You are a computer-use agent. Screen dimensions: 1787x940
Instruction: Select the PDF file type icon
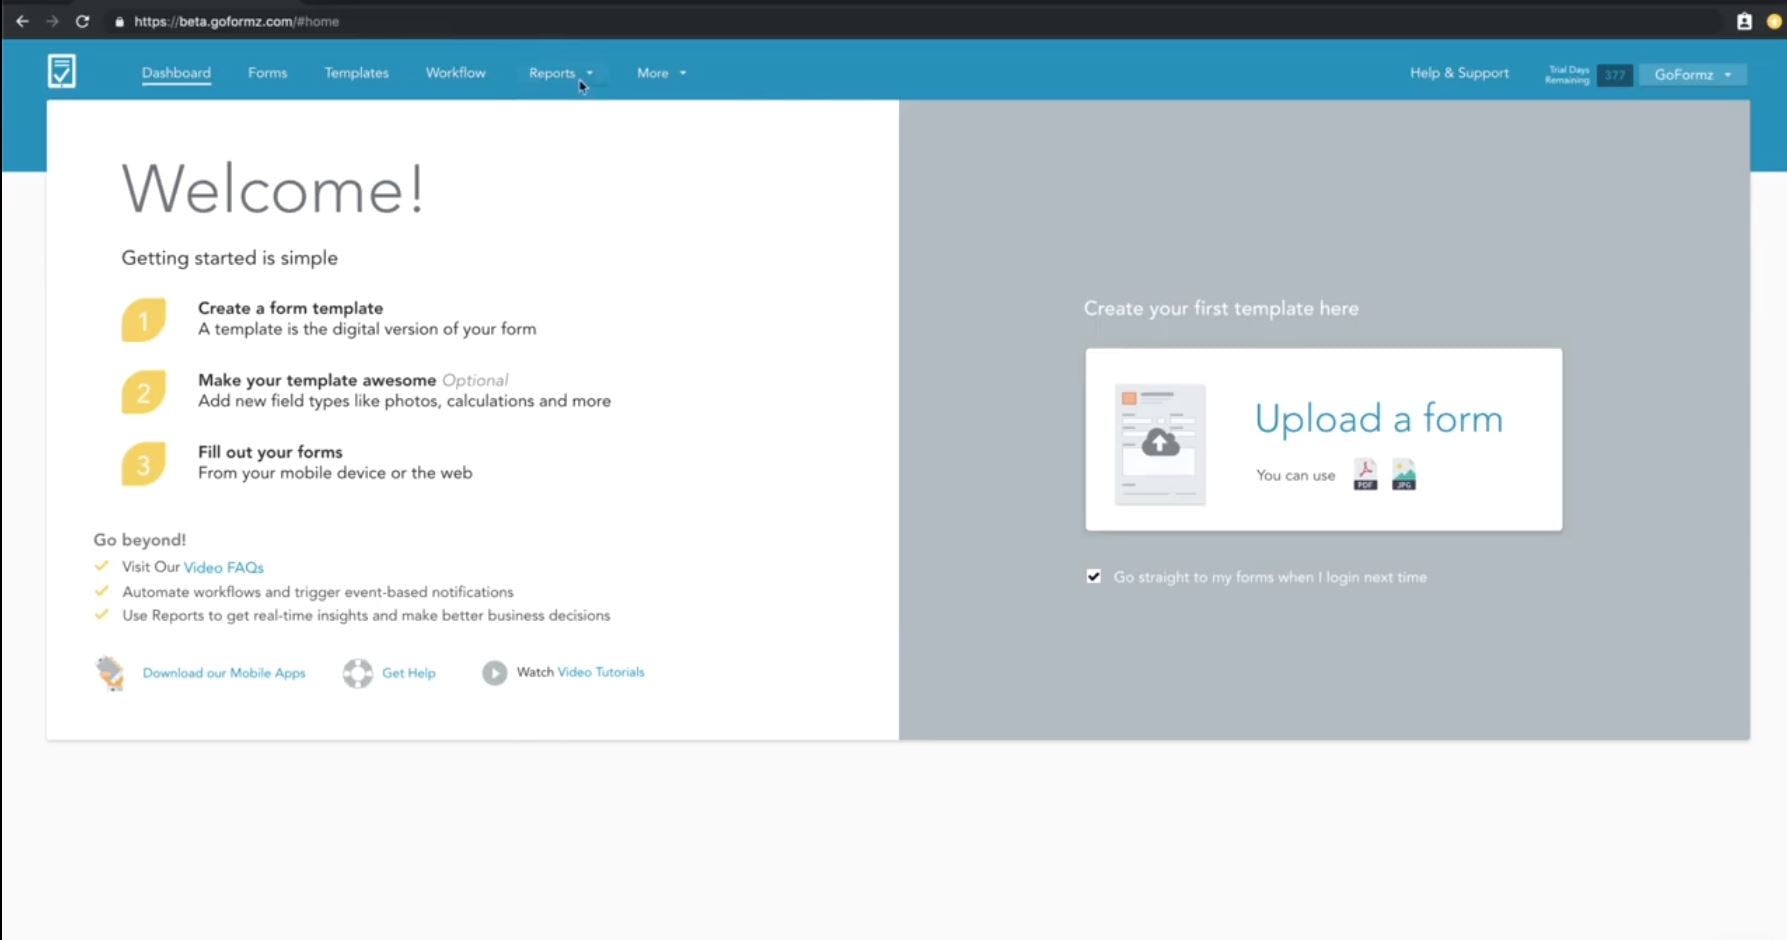[1364, 474]
